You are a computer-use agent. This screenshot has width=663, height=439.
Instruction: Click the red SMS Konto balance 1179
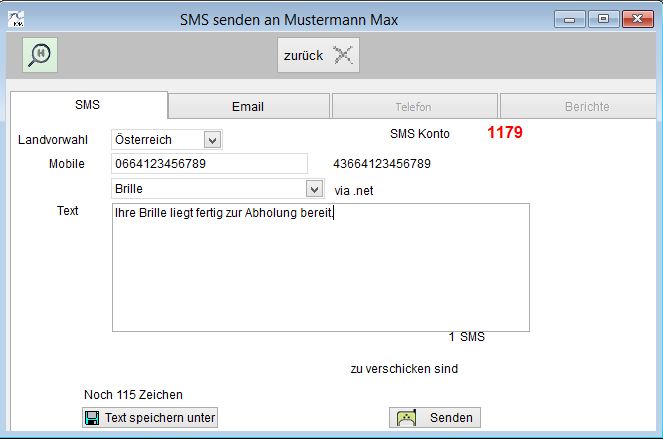505,133
